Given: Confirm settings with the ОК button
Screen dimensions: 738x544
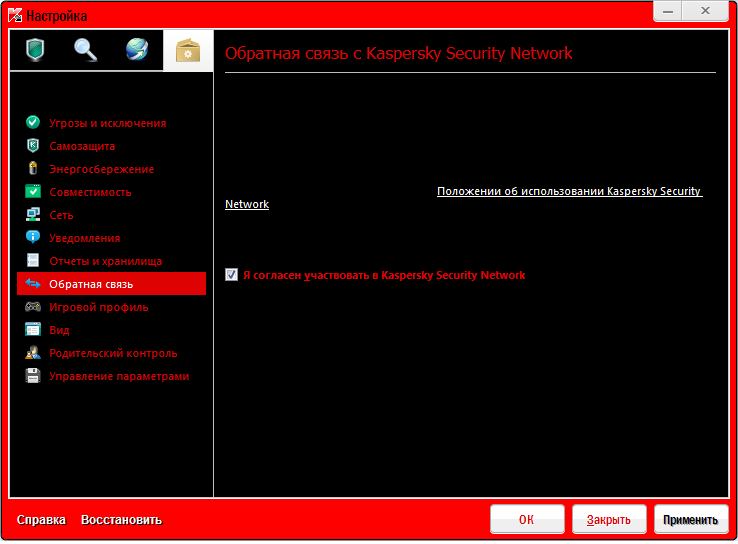Looking at the screenshot, I should [527, 520].
